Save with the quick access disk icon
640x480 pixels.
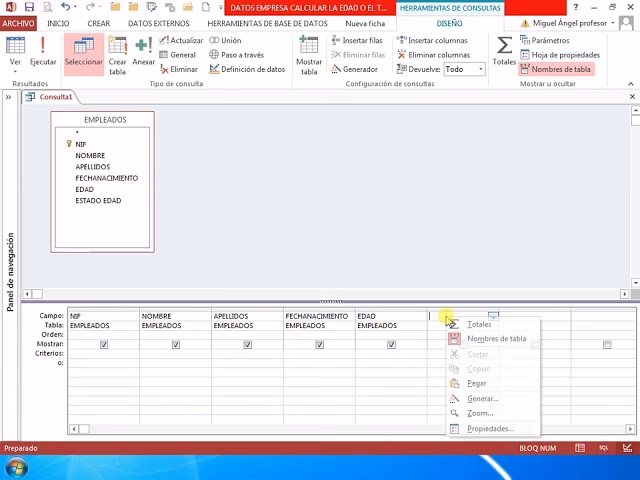(29, 7)
